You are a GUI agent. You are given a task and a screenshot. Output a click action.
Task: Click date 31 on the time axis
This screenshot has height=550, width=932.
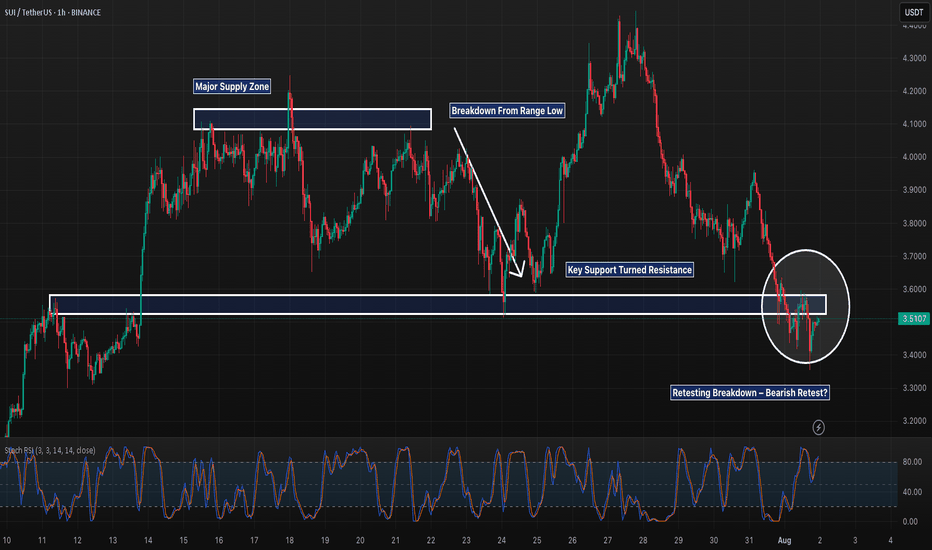pyautogui.click(x=749, y=540)
